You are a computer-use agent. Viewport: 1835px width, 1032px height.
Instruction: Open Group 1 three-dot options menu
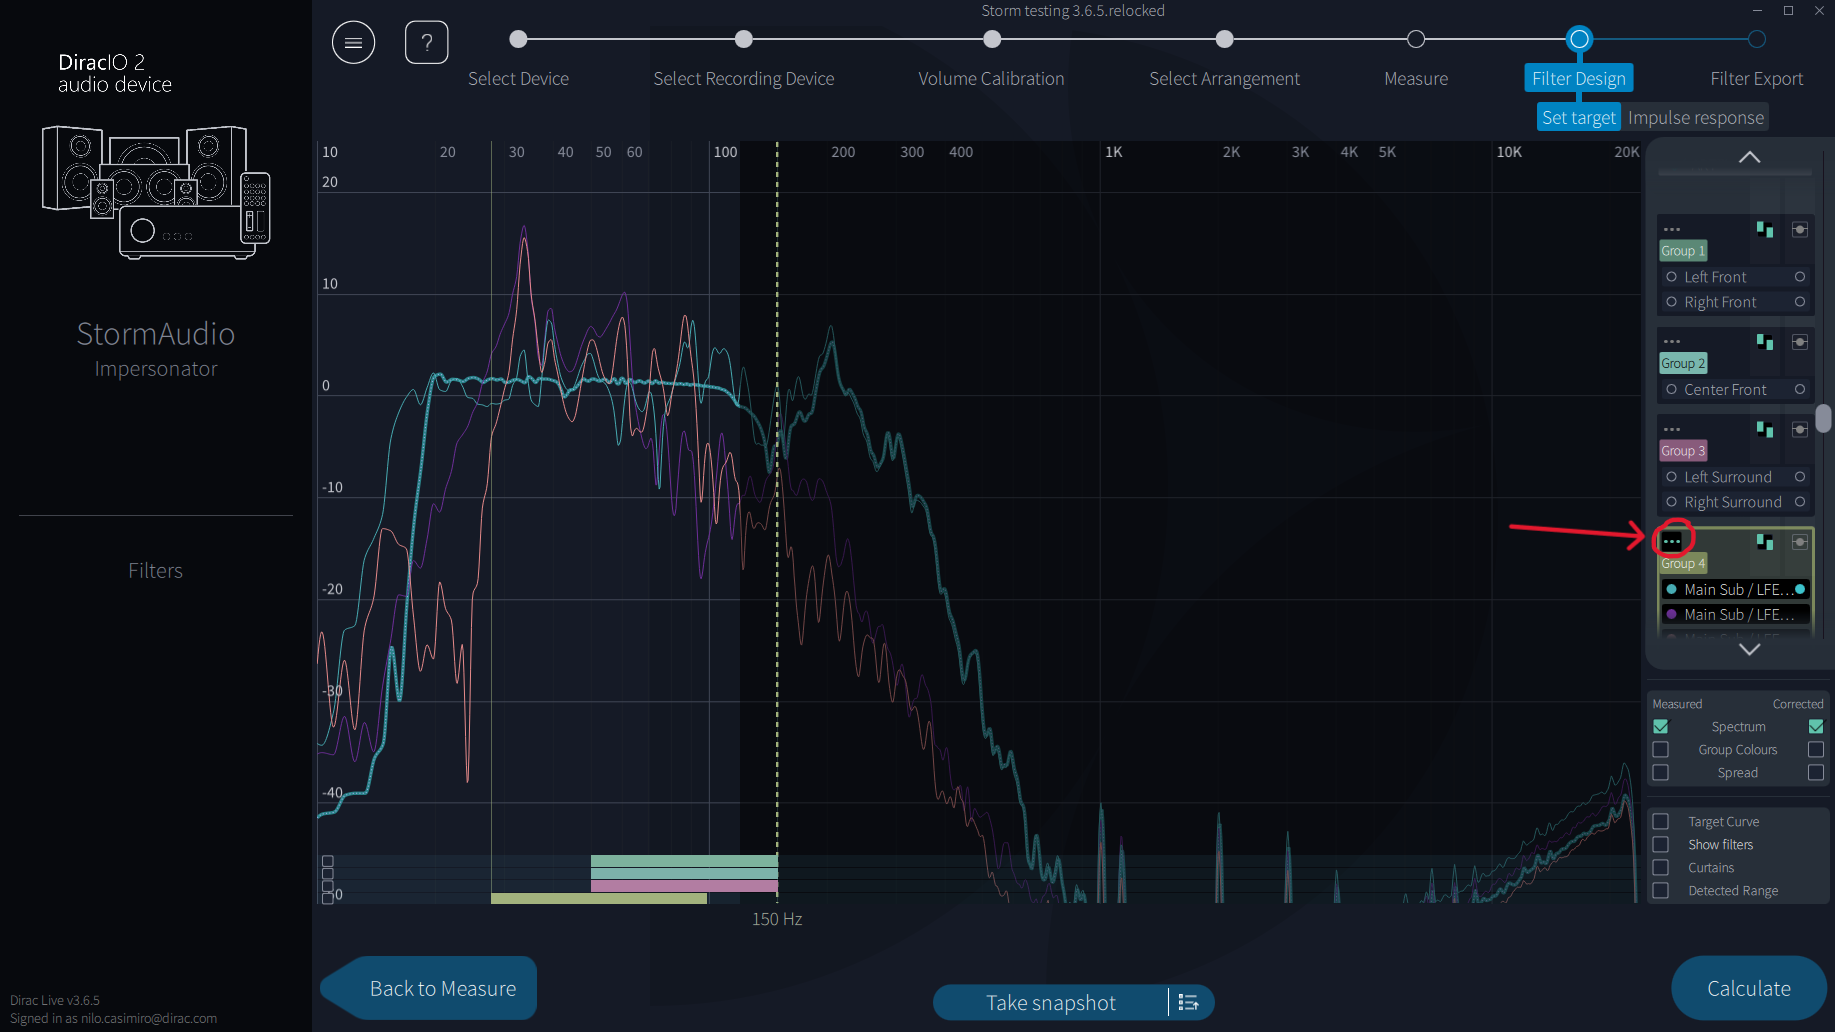[x=1672, y=229]
